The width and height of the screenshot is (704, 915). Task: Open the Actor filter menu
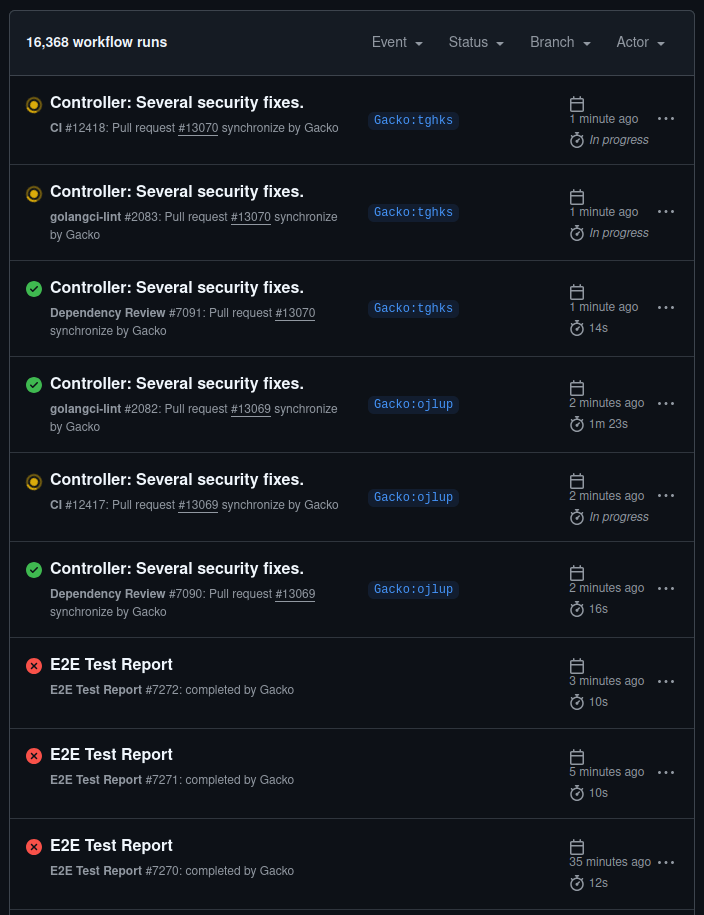640,42
